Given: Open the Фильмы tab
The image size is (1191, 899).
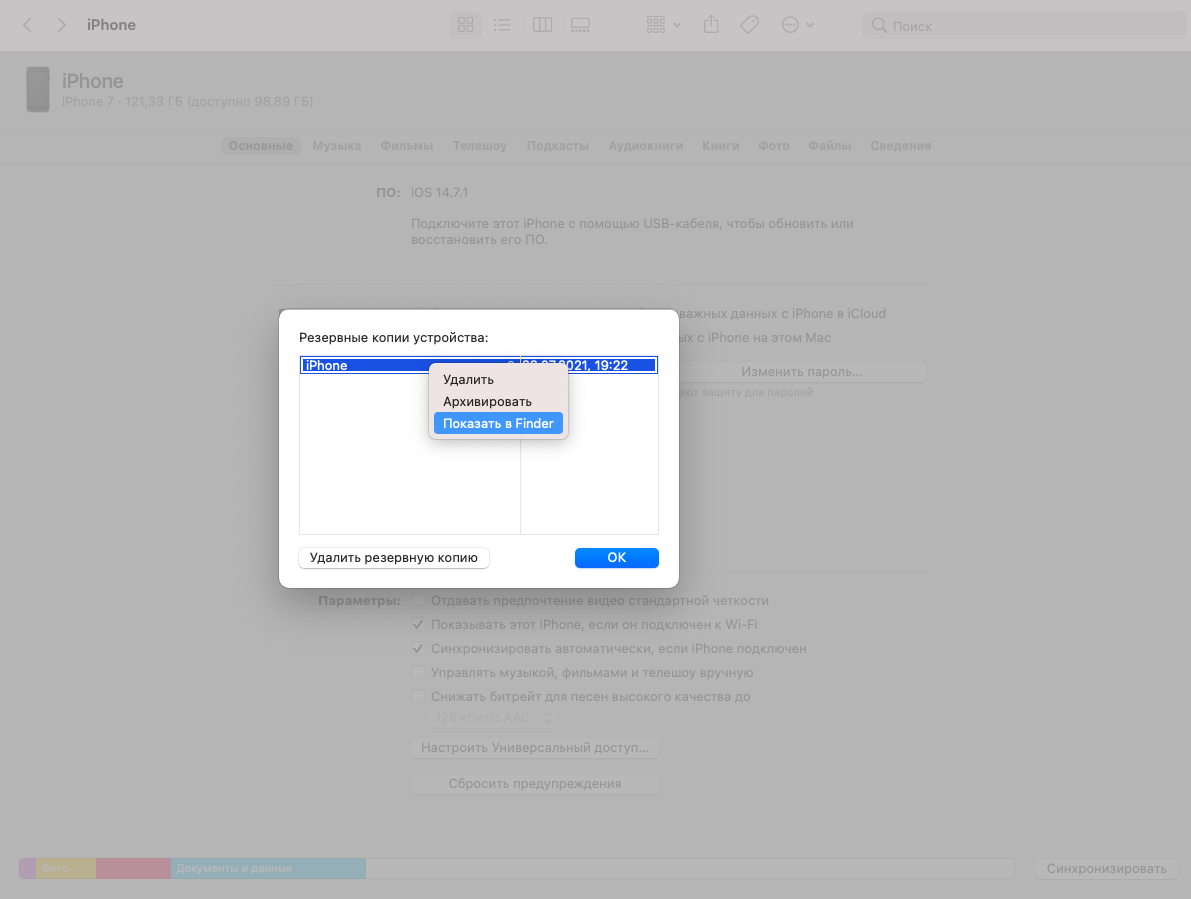Looking at the screenshot, I should pyautogui.click(x=406, y=146).
